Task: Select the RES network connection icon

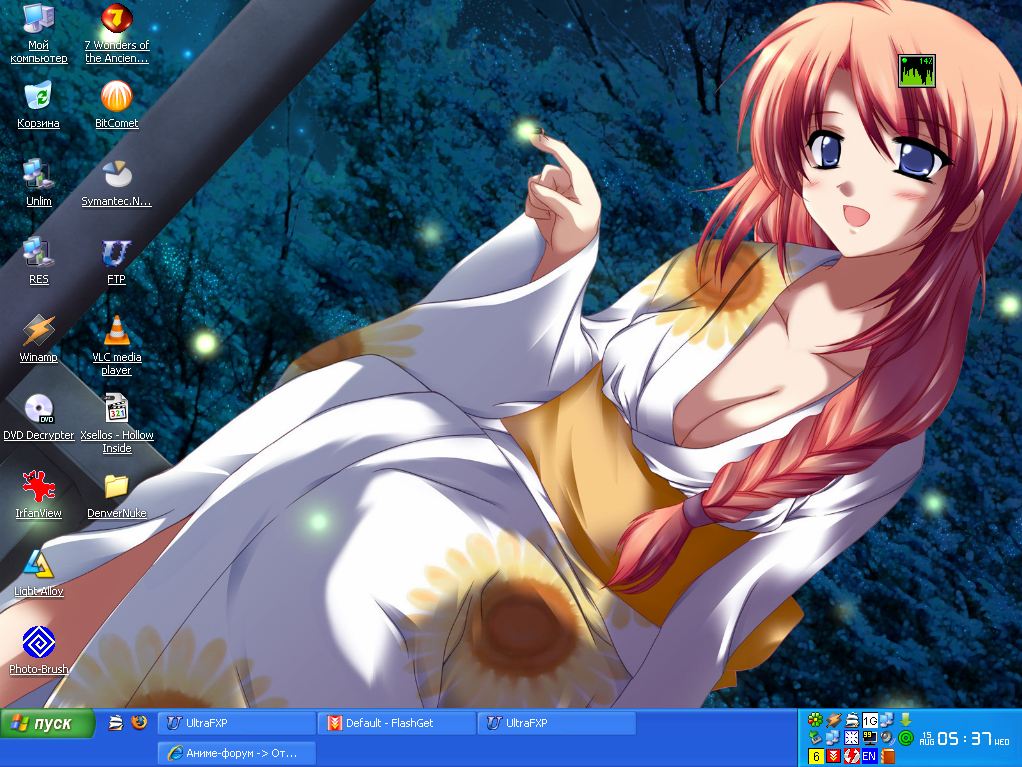Action: click(38, 261)
